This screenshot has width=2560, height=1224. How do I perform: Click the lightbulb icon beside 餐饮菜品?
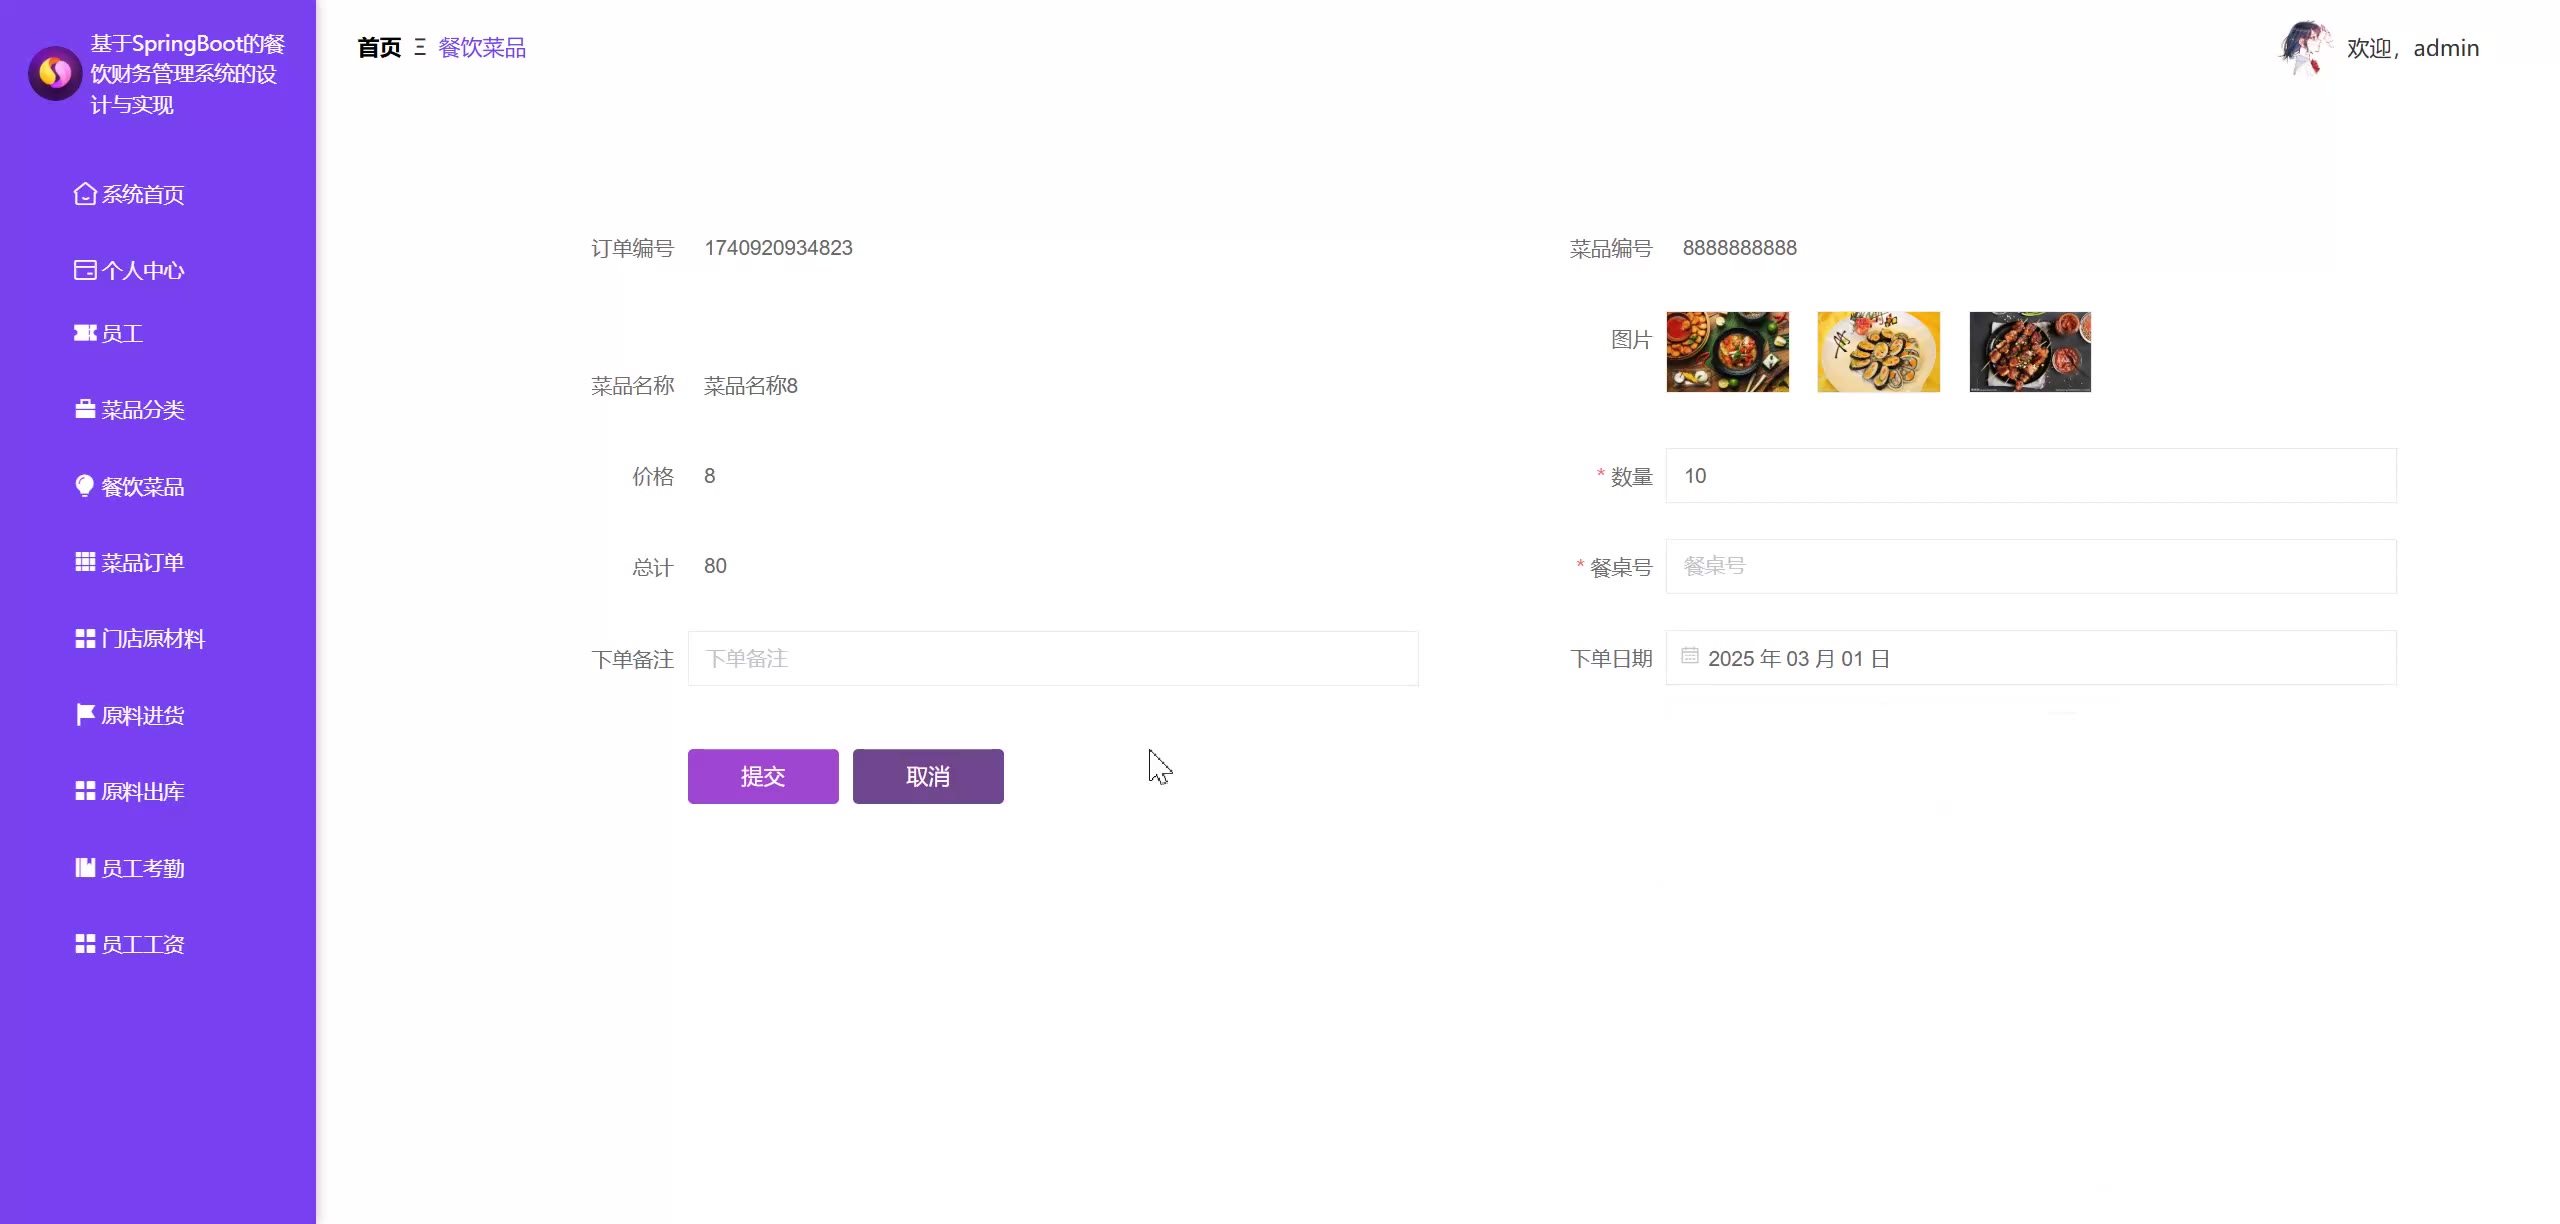[85, 486]
